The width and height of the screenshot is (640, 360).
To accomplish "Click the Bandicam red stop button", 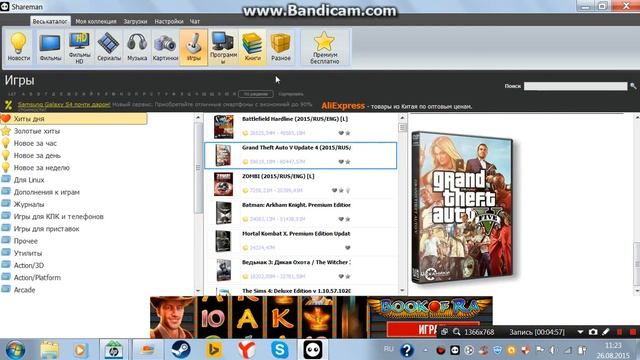I will tap(633, 332).
